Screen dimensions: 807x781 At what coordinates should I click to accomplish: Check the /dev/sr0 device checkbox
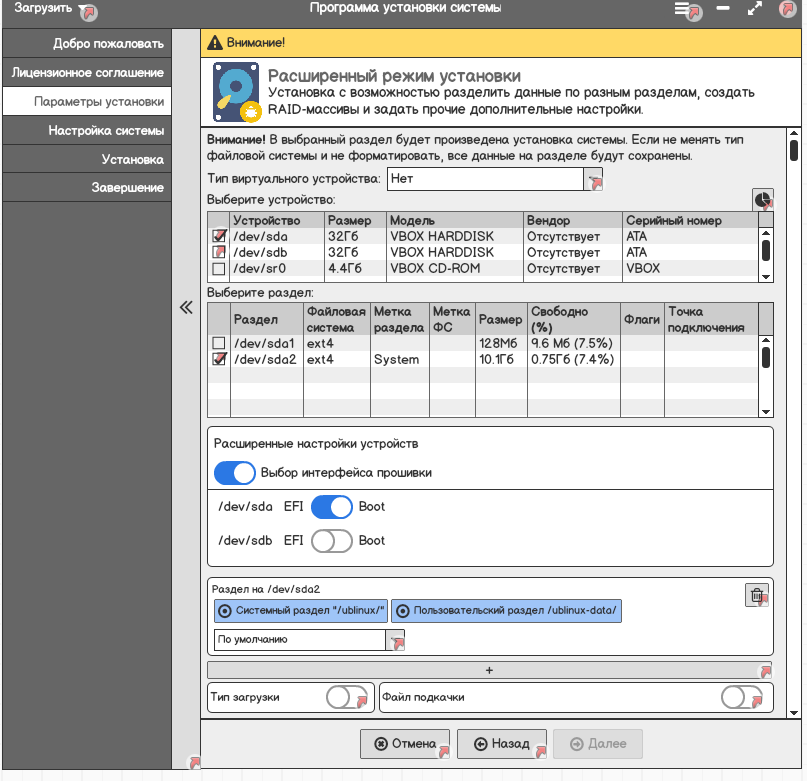click(219, 269)
